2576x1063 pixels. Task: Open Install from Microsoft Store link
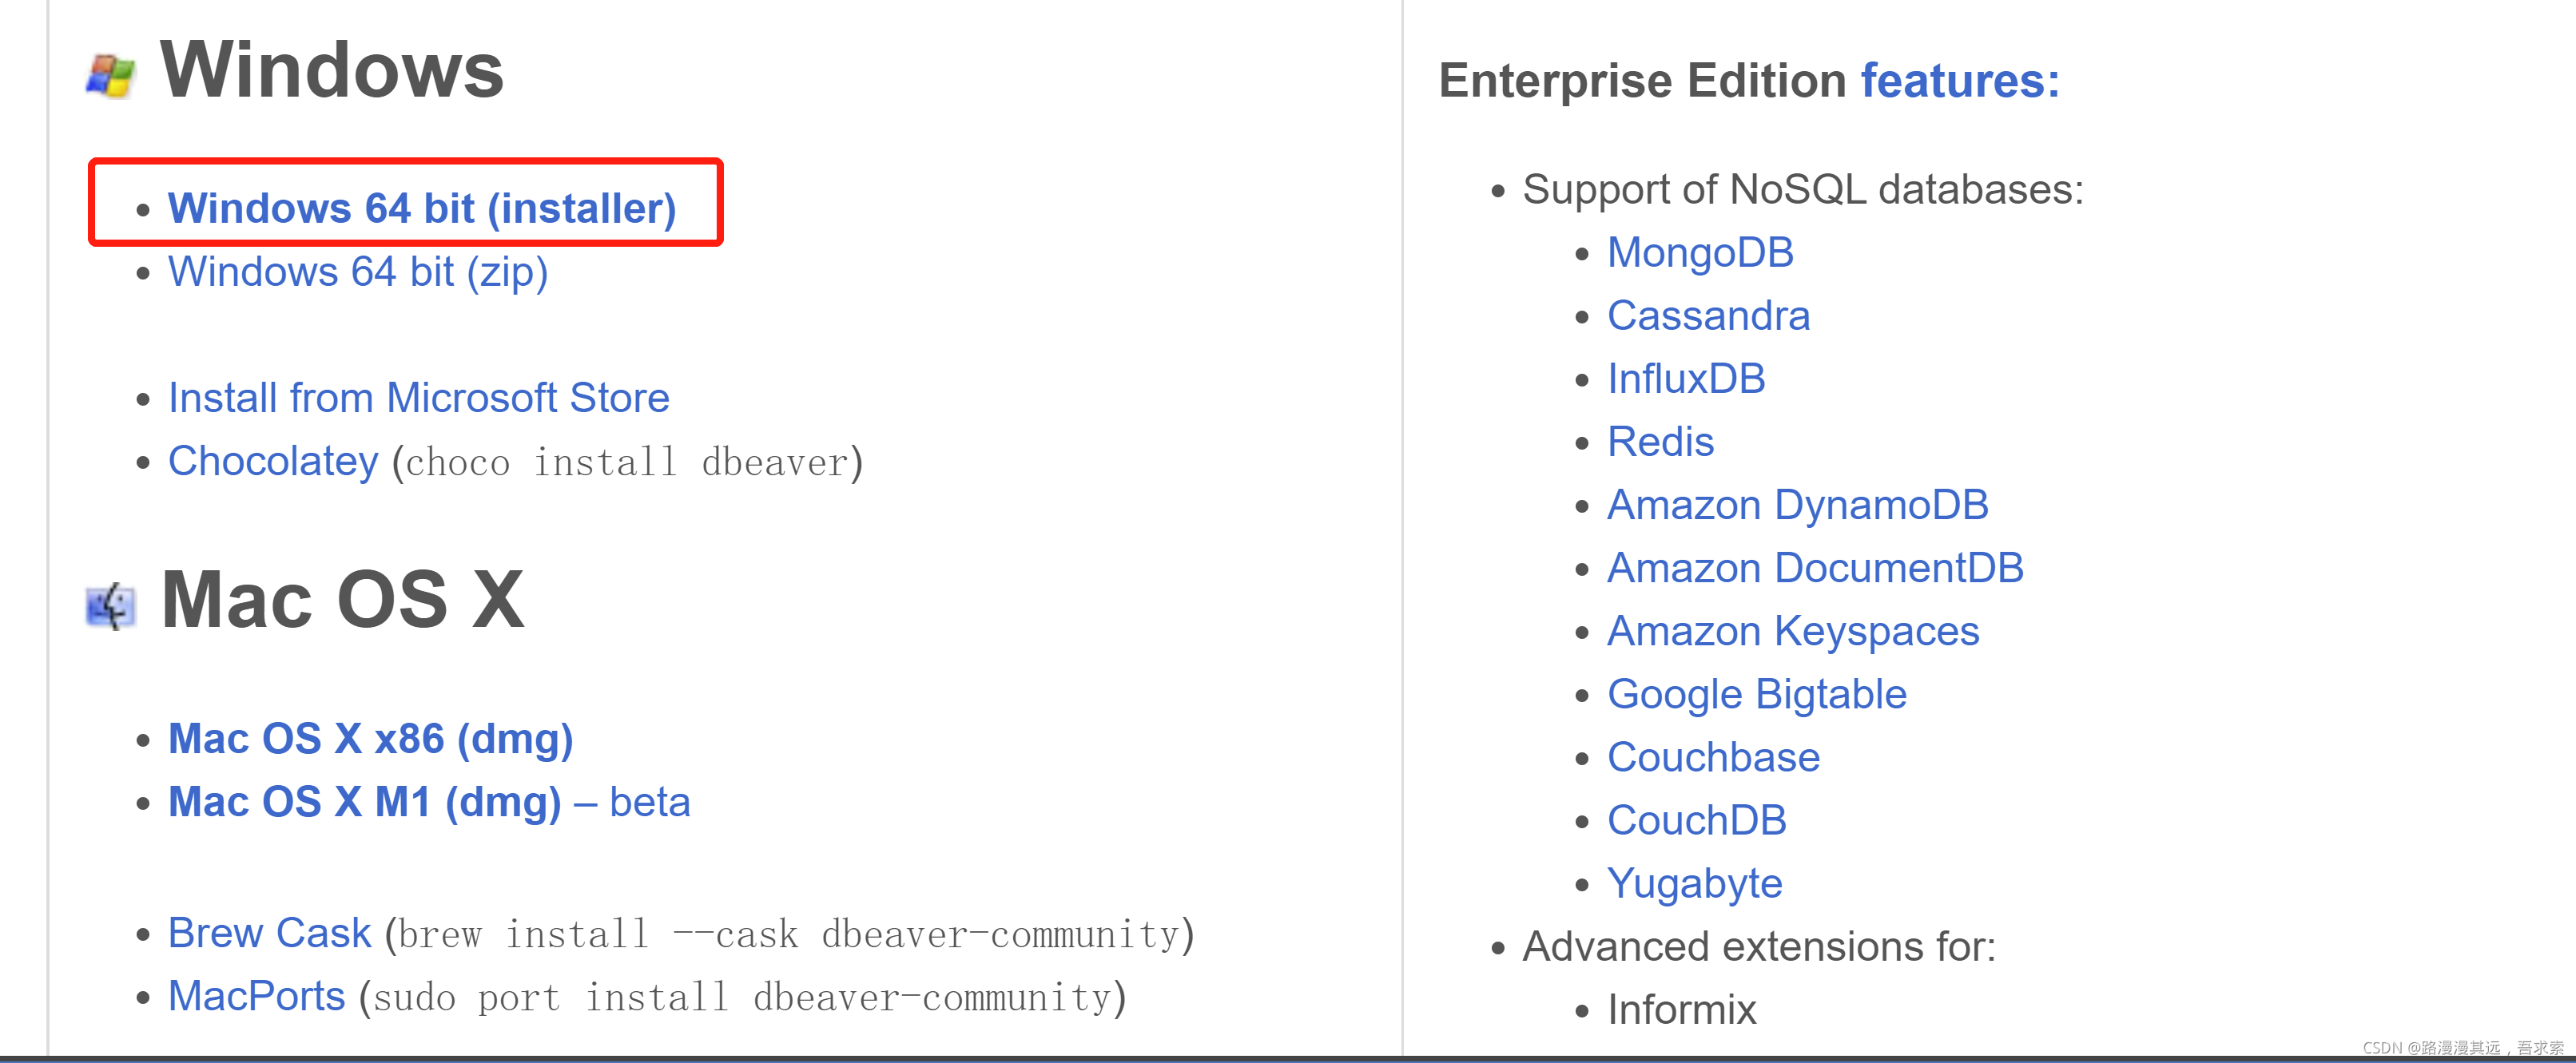click(x=418, y=398)
